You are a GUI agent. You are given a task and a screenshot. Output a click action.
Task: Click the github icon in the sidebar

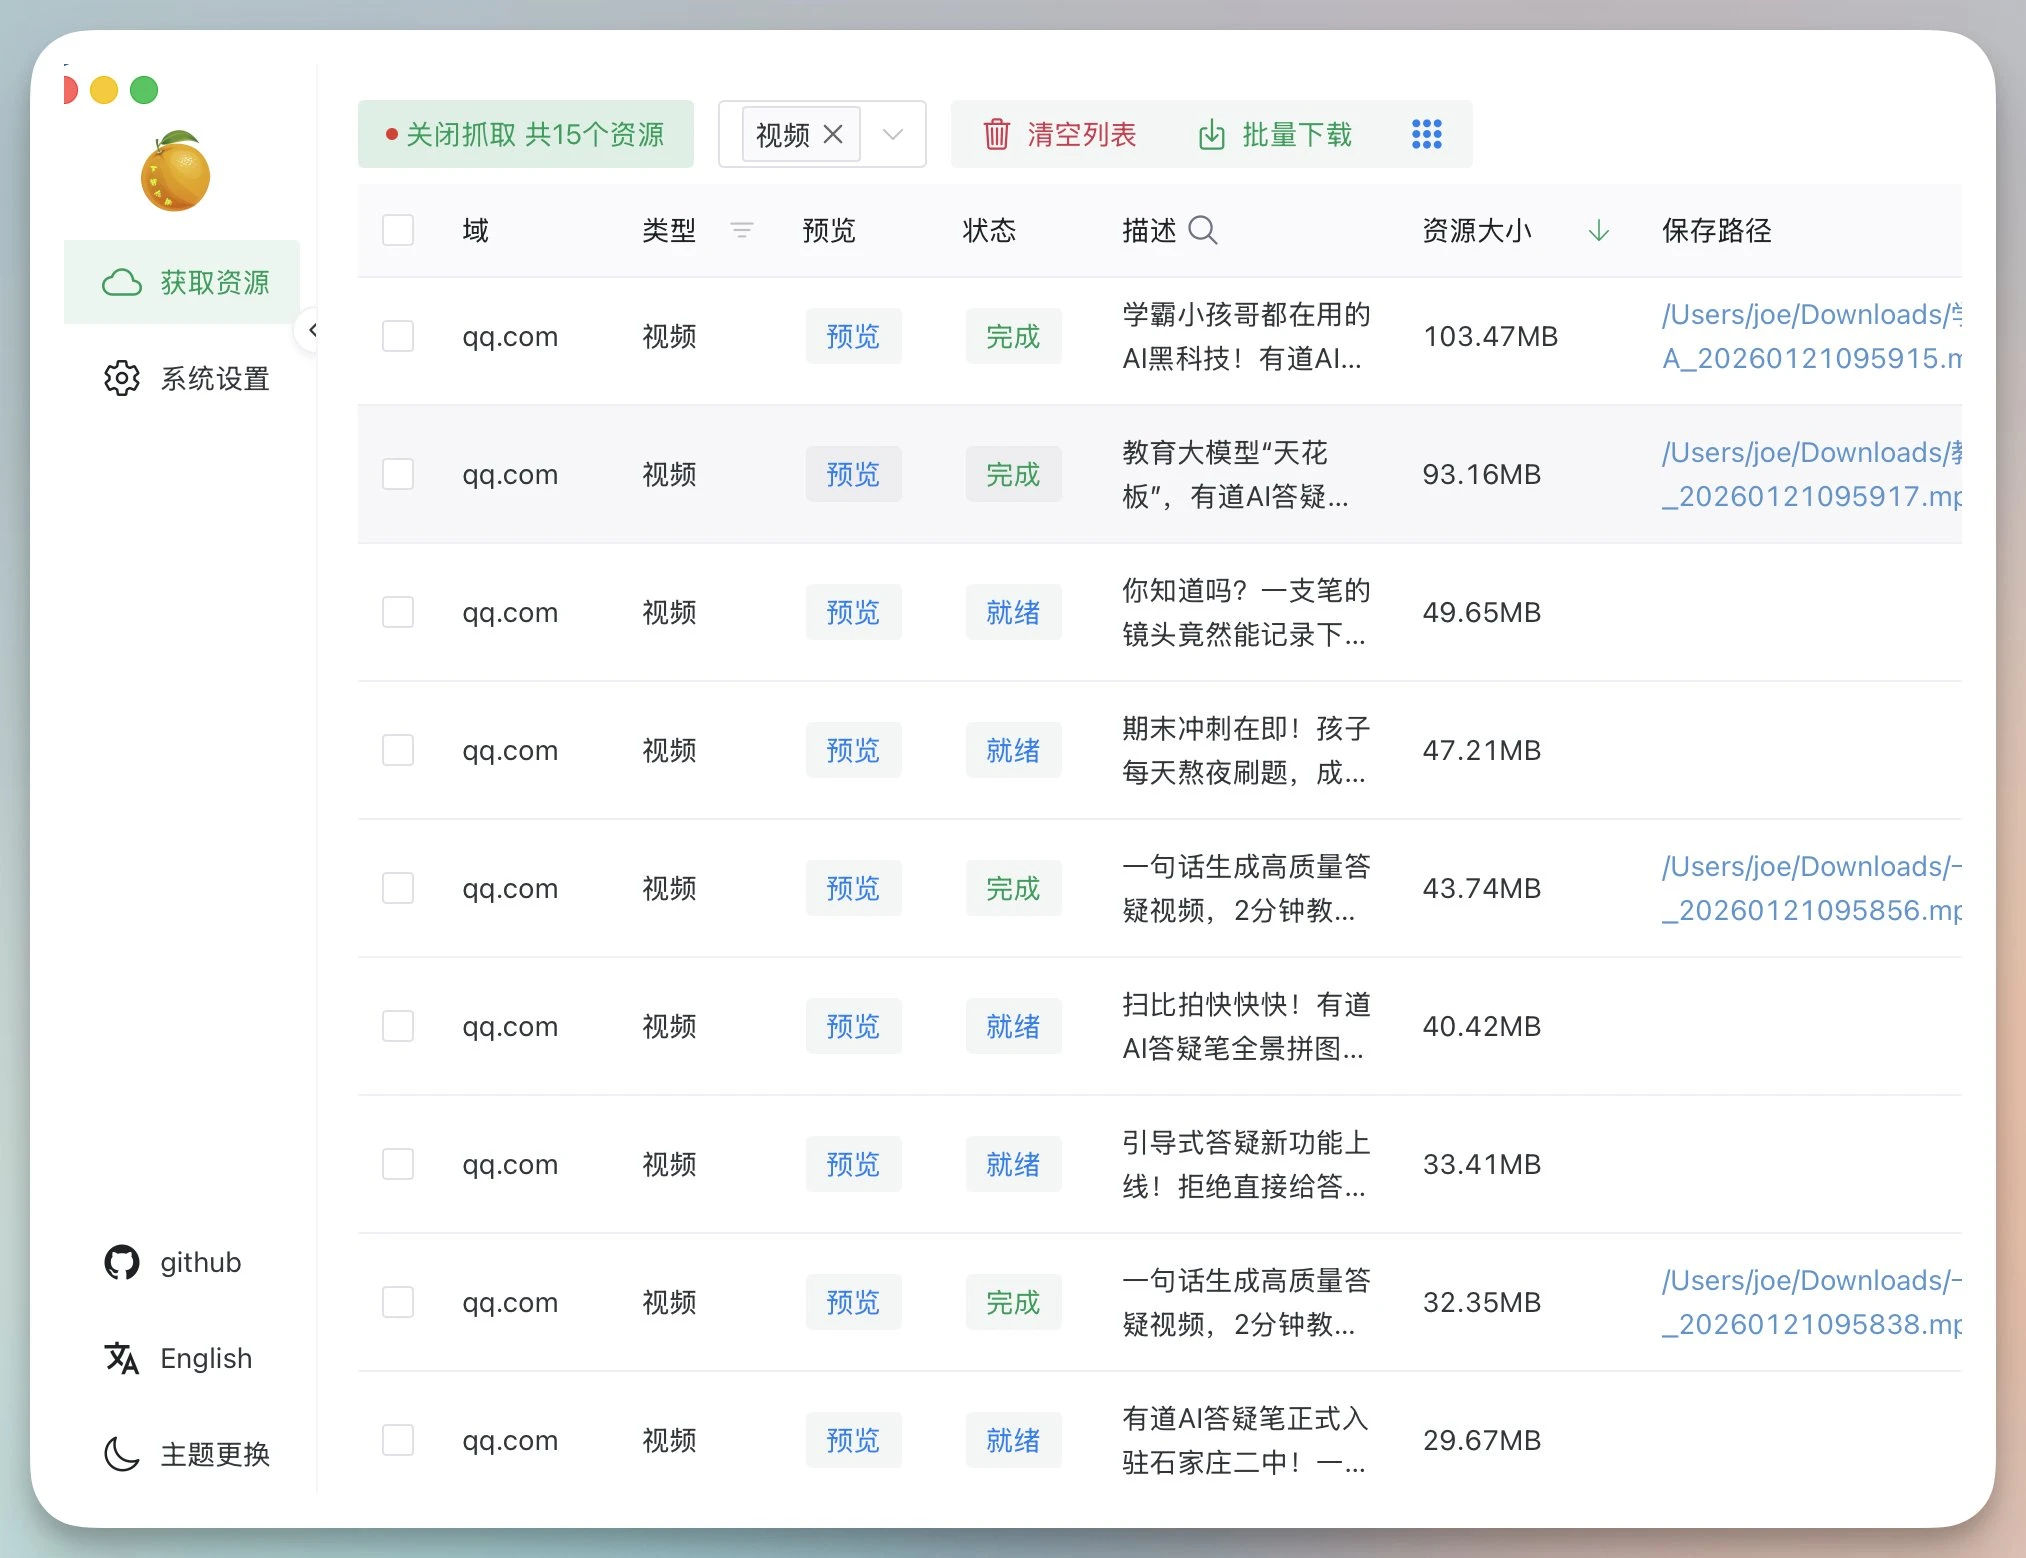click(122, 1262)
